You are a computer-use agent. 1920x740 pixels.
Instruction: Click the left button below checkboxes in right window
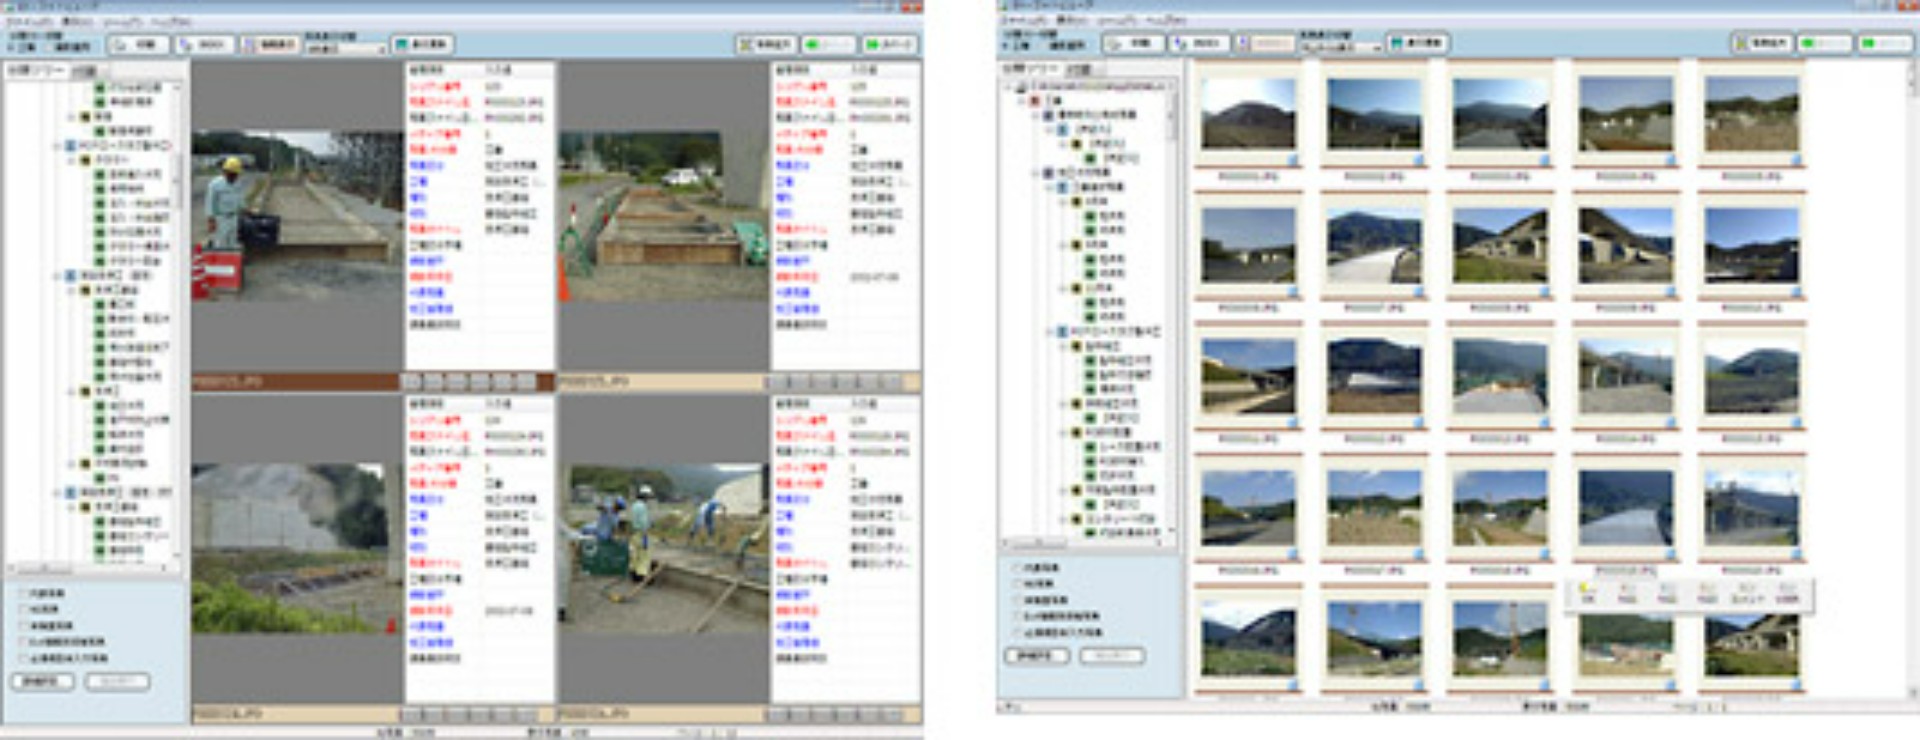1036,656
